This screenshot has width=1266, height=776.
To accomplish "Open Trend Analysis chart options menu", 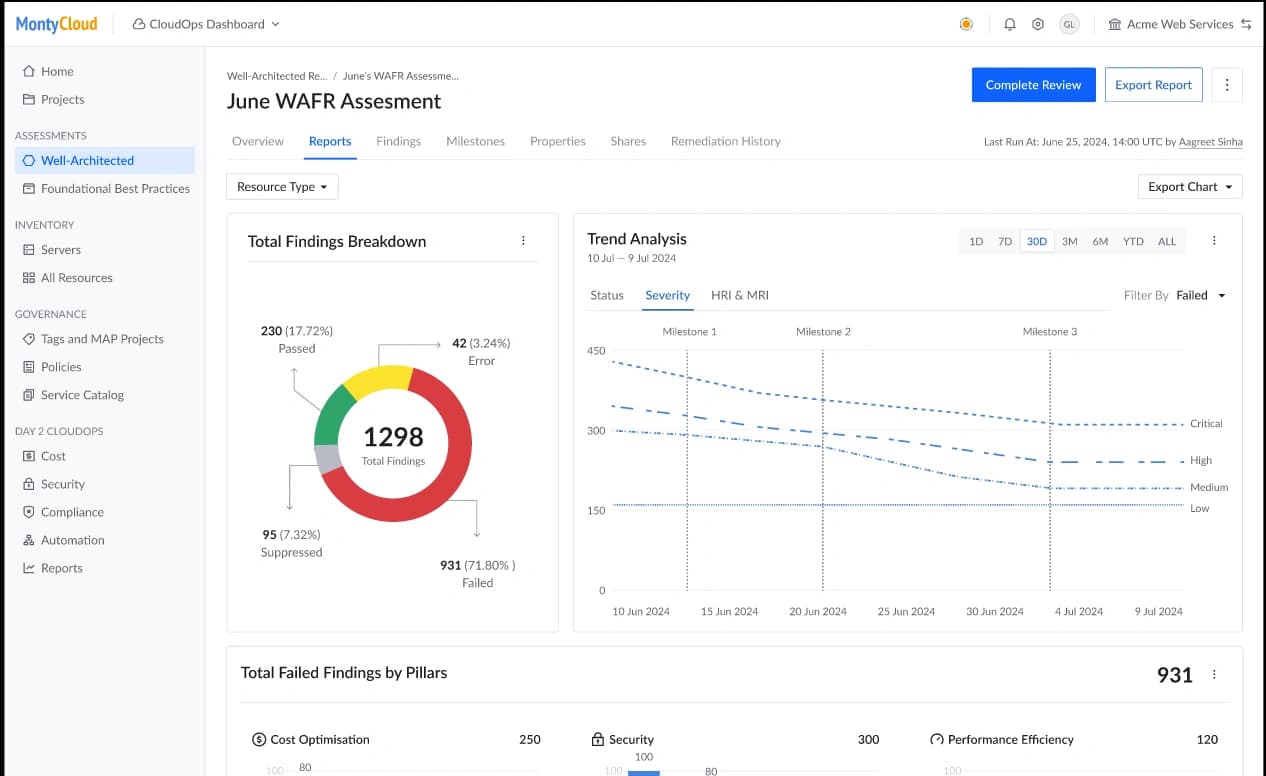I will (1214, 241).
